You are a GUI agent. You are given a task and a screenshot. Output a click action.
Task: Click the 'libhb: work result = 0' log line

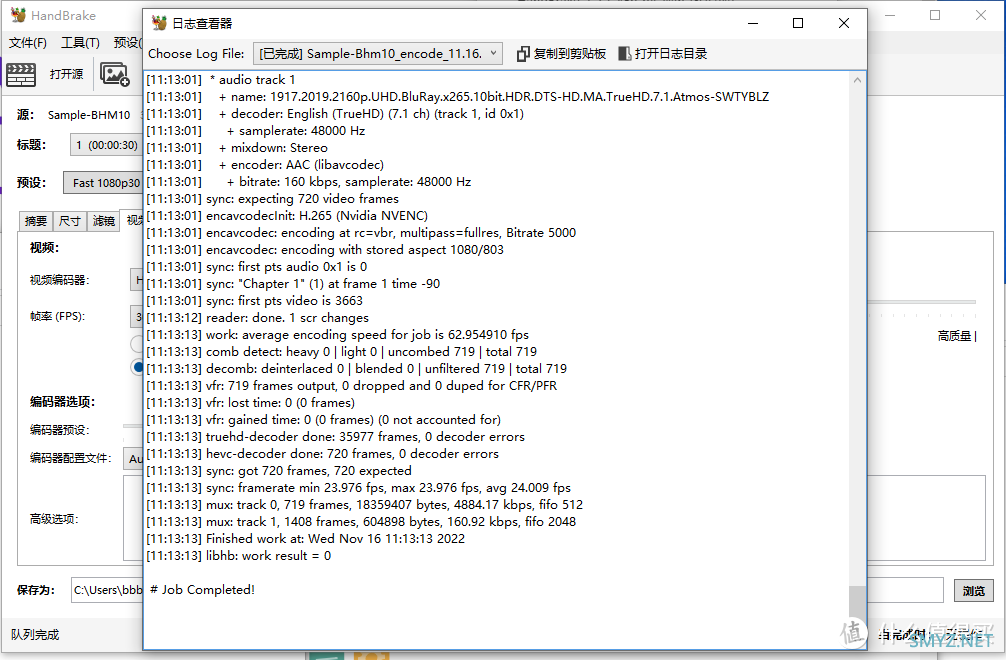239,556
